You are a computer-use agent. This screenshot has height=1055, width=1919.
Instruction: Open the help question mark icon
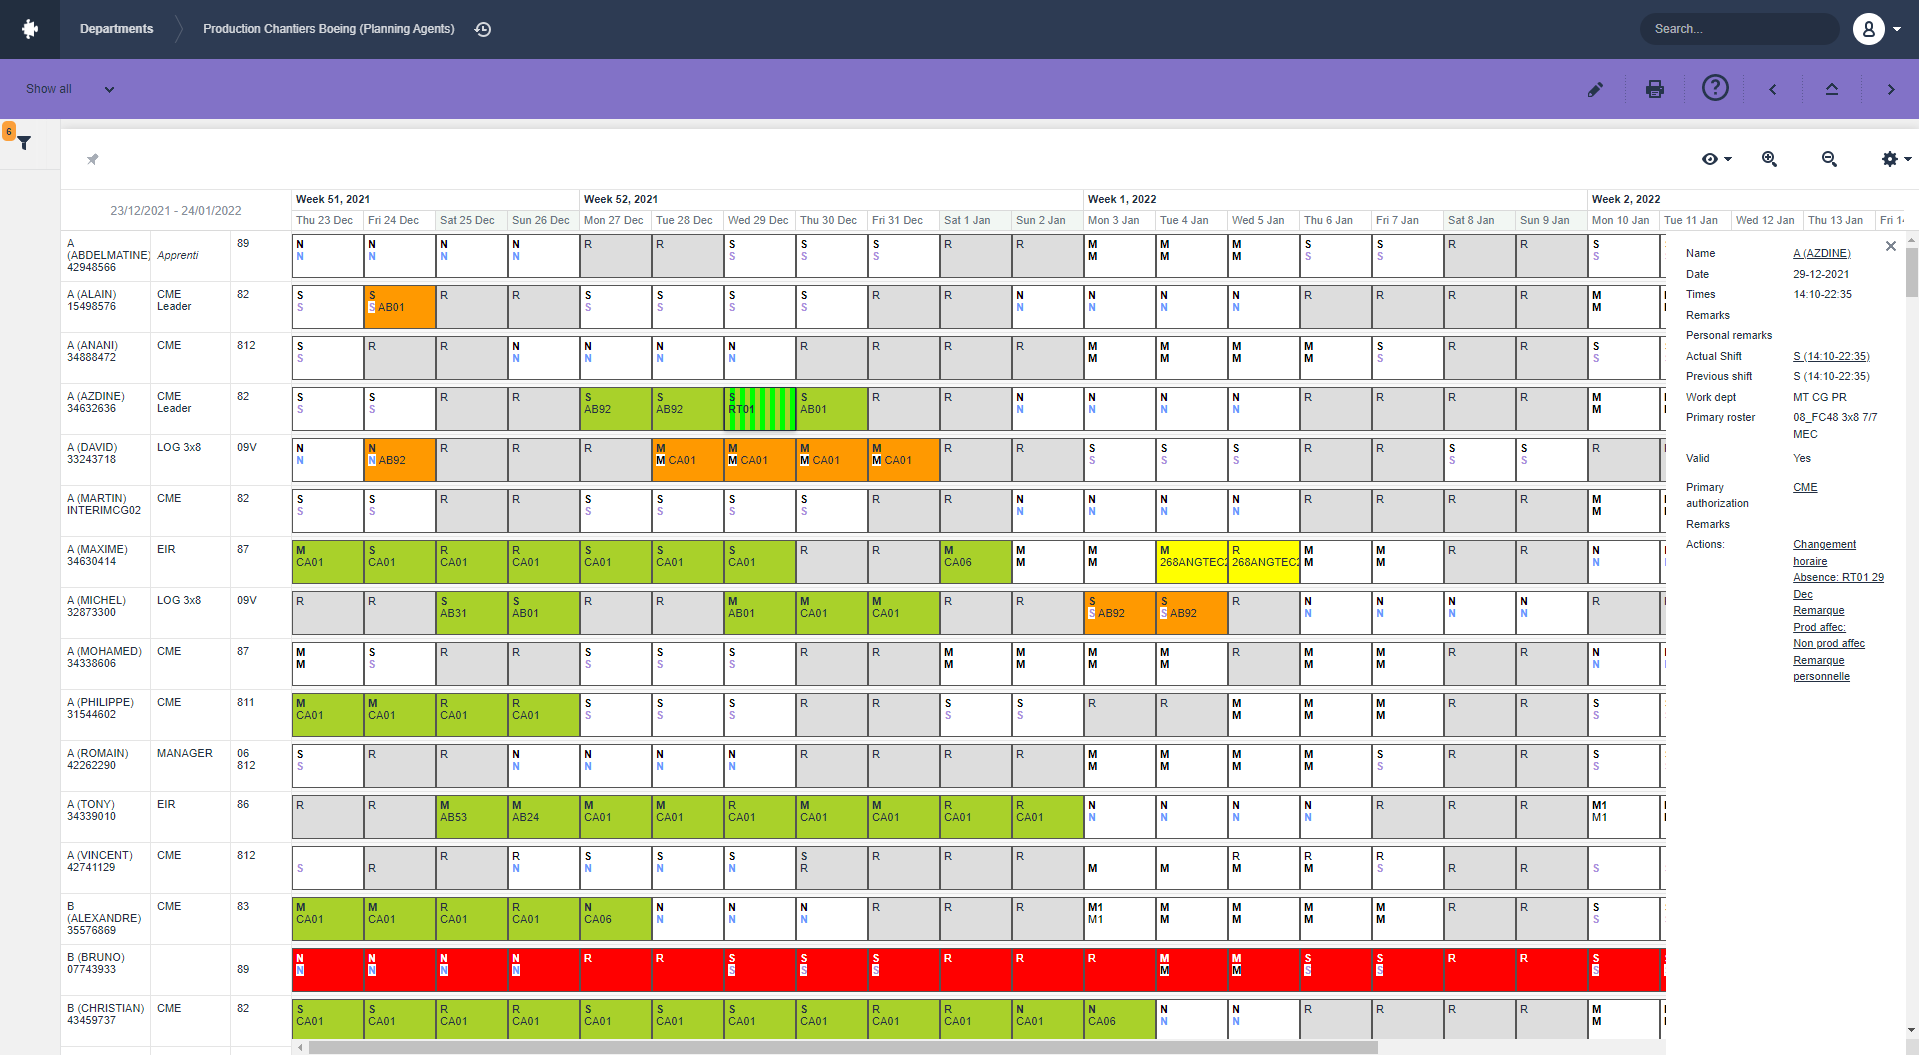coord(1715,88)
